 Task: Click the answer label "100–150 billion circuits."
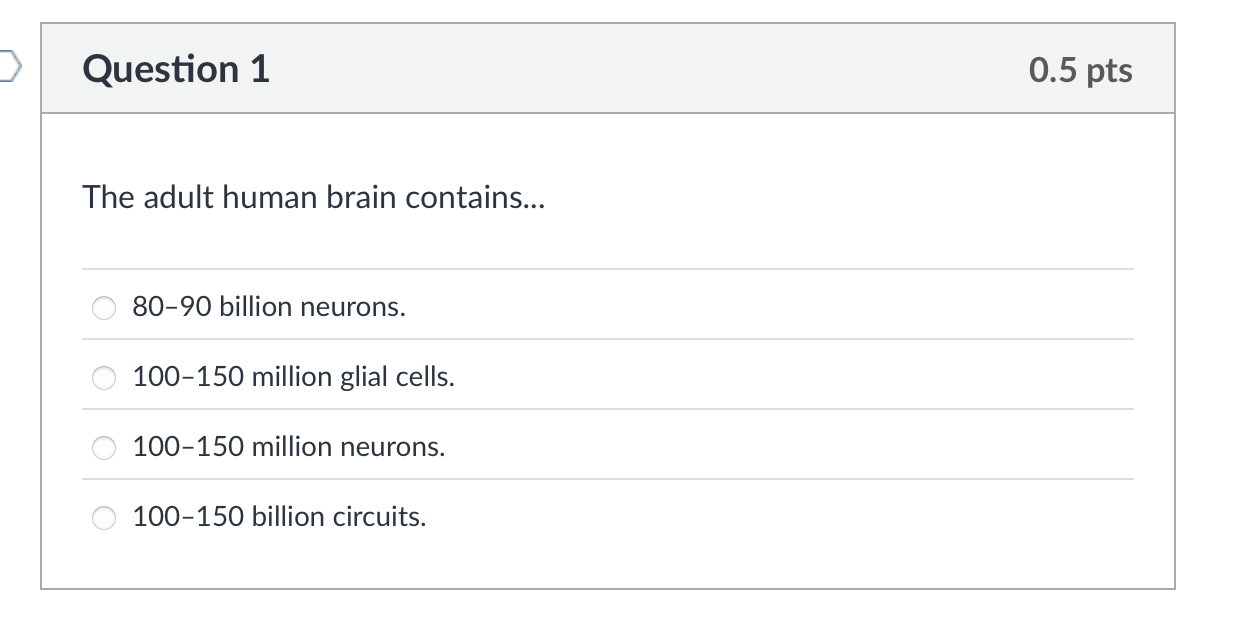pos(279,517)
